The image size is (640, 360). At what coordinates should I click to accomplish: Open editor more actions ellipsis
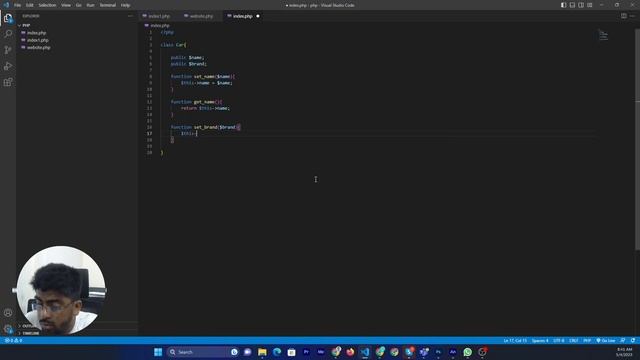click(632, 16)
